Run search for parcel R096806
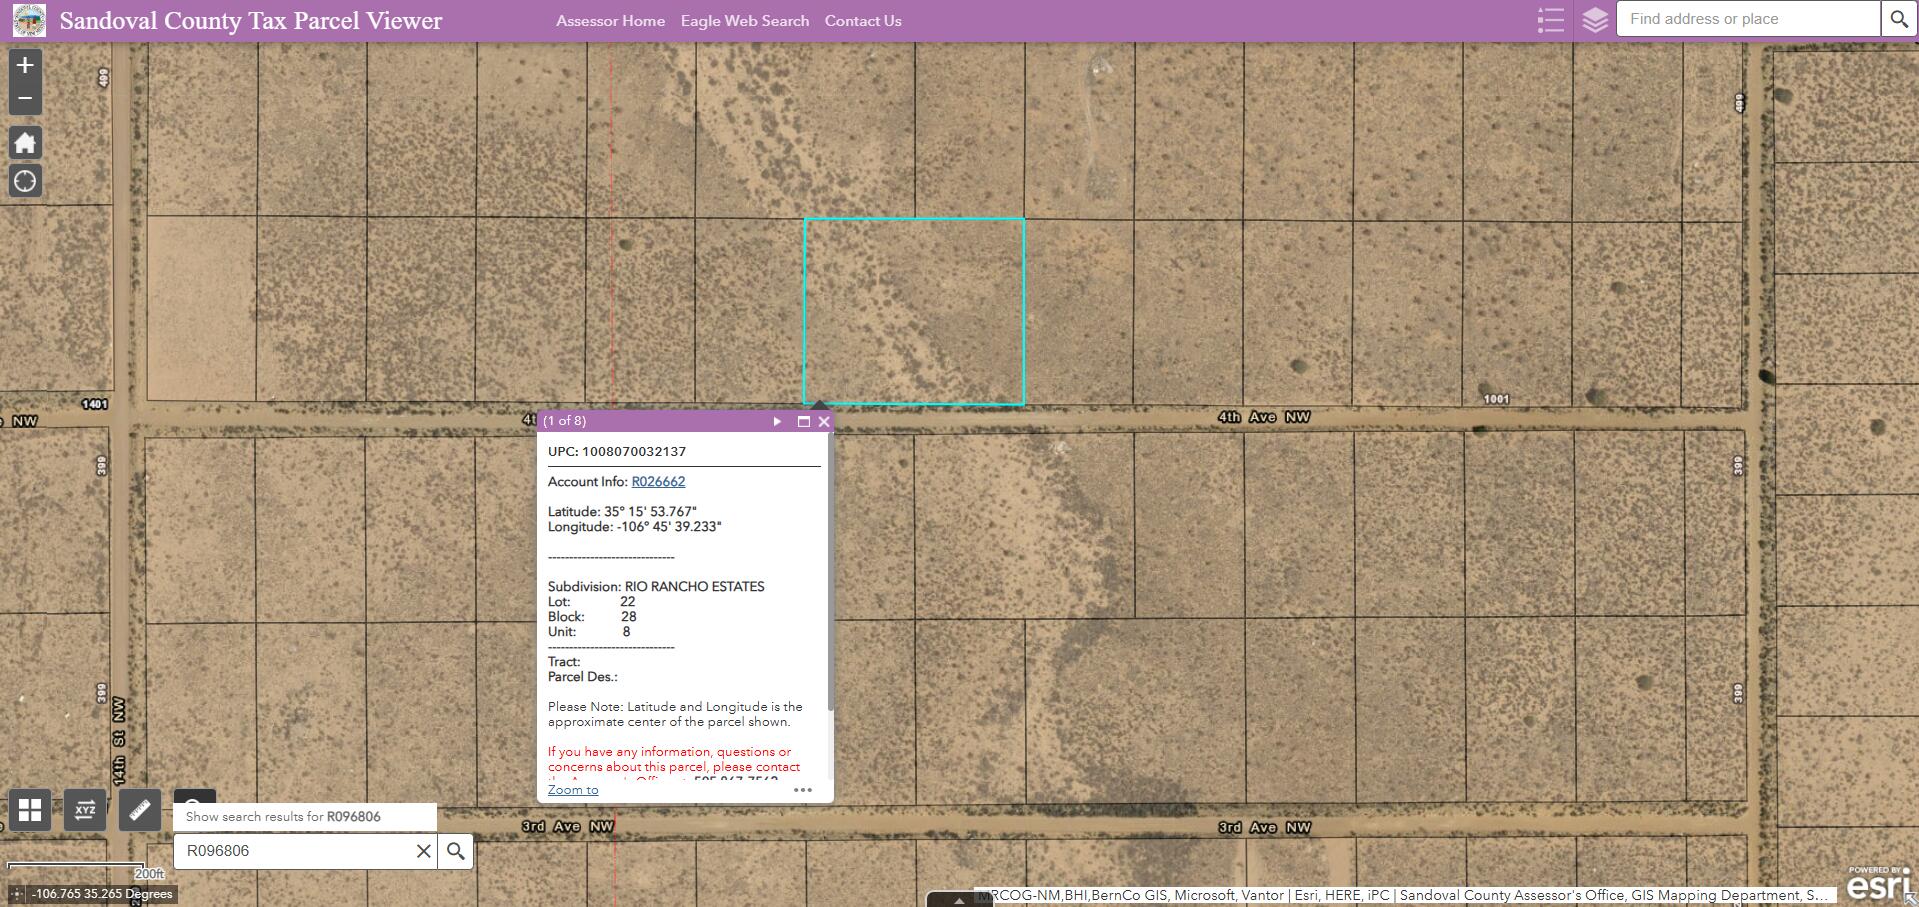1919x907 pixels. point(456,851)
